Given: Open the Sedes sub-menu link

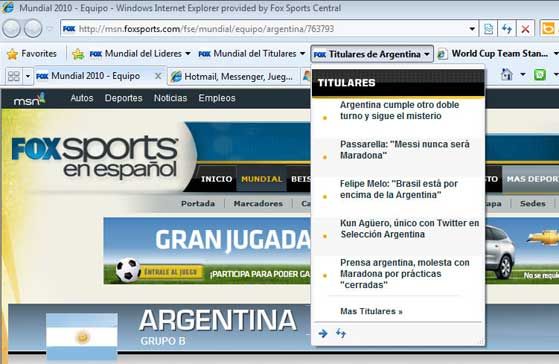Looking at the screenshot, I should [533, 204].
